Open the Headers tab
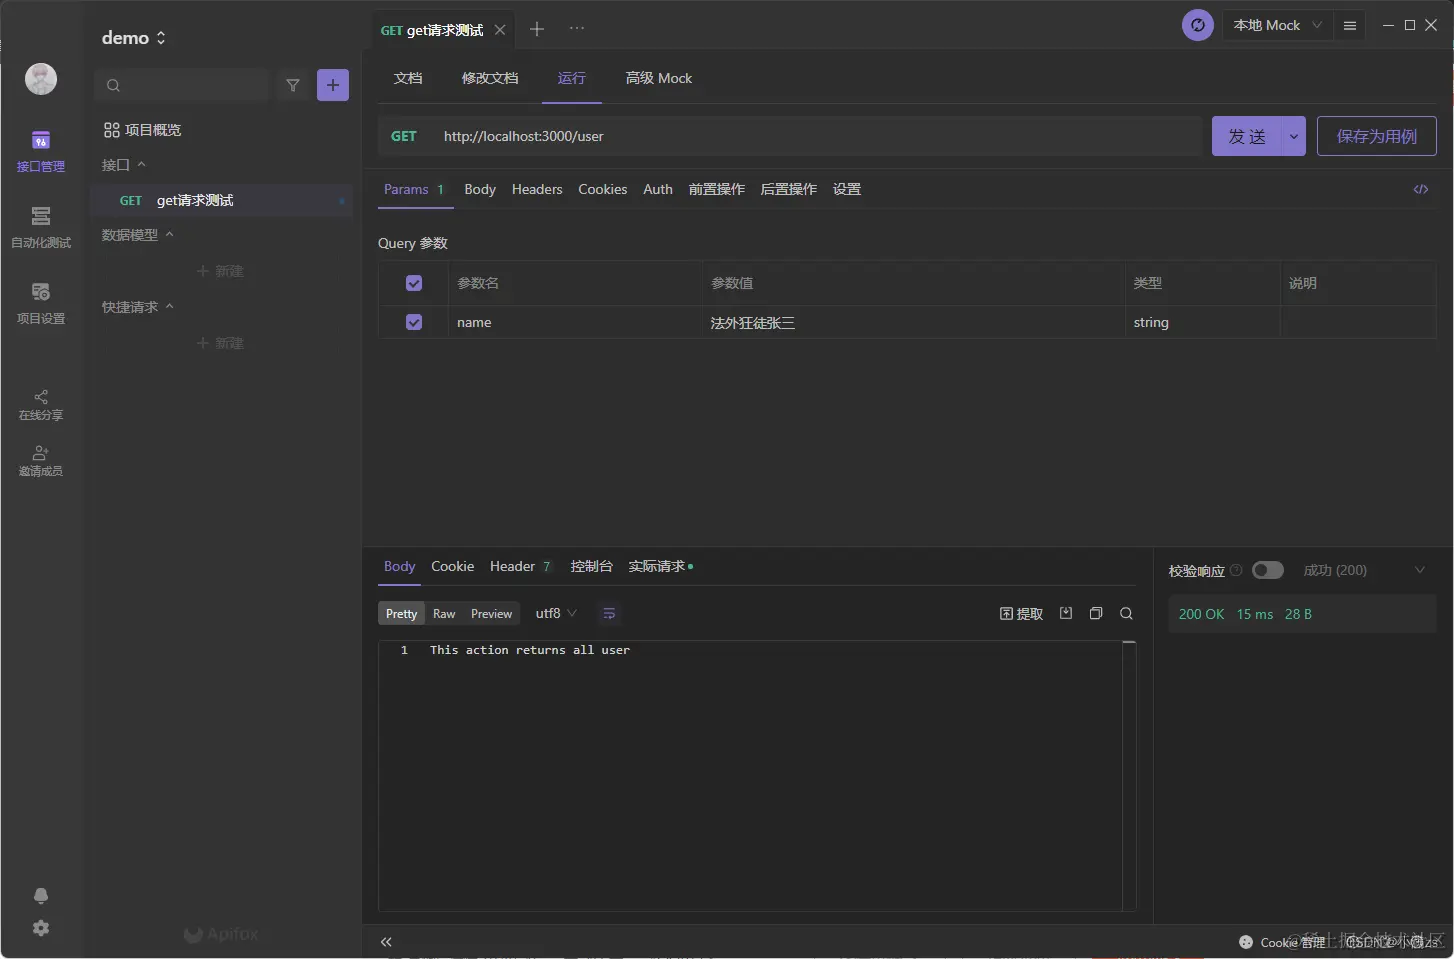 [537, 189]
